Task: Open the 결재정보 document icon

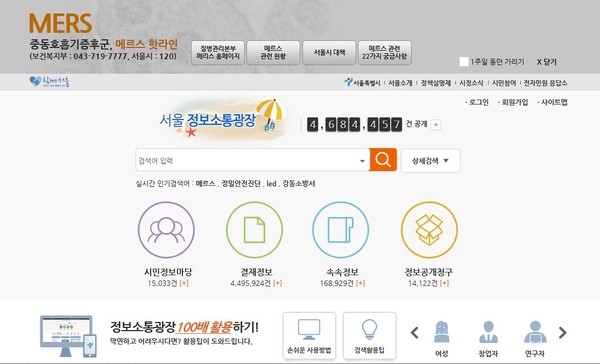Action: coord(254,230)
